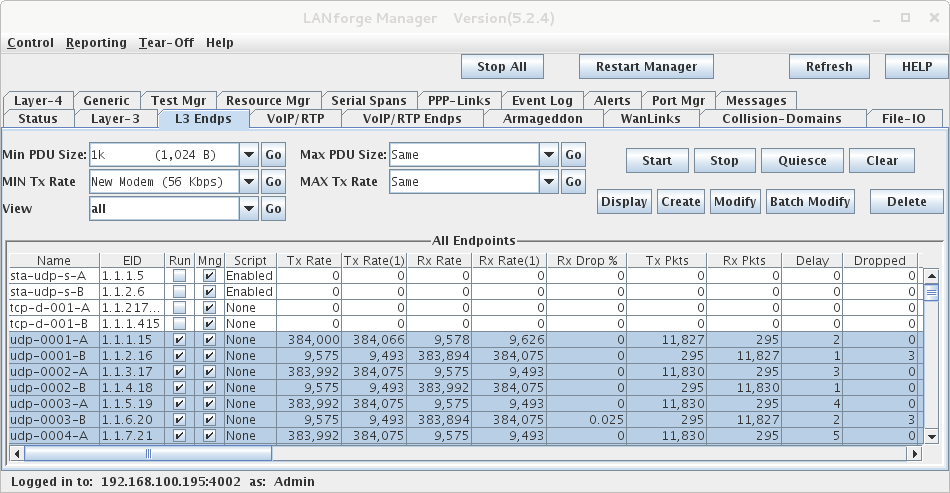Image resolution: width=950 pixels, height=493 pixels.
Task: Click the vertical scrollbar up arrow
Action: coord(931,276)
